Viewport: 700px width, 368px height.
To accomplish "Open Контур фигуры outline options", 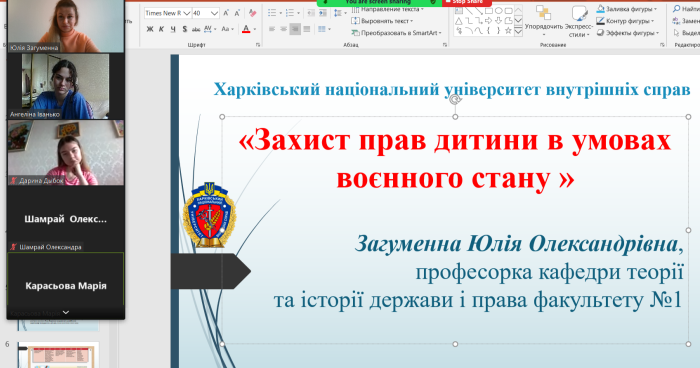I will tap(626, 21).
